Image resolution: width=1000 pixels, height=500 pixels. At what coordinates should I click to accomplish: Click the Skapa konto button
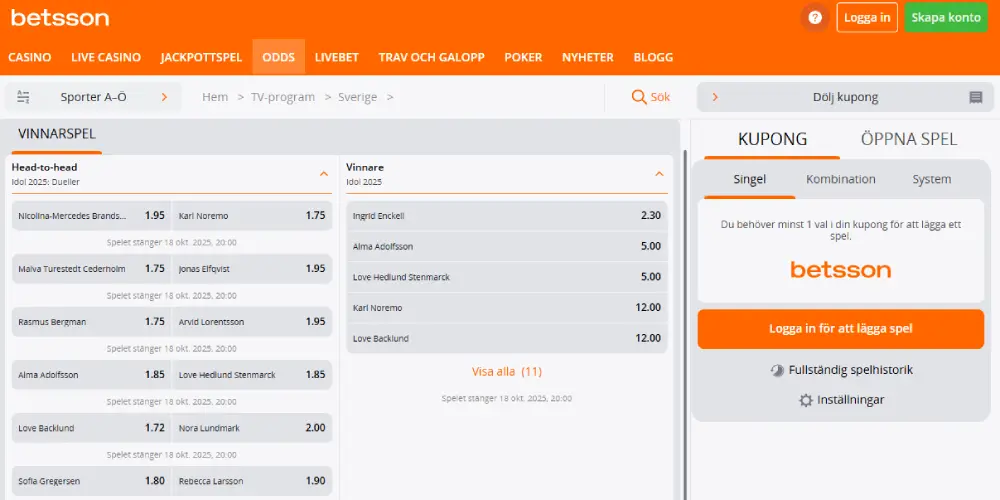(946, 18)
